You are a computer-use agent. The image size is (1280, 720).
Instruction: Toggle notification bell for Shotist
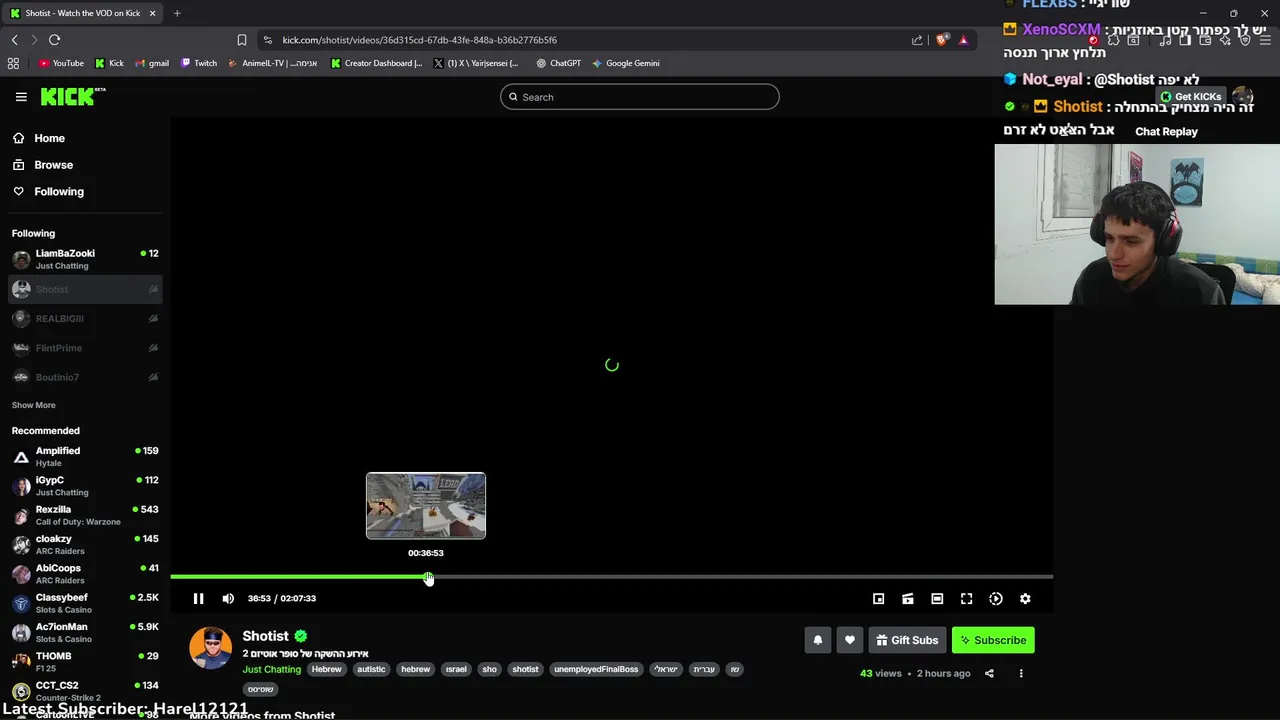tap(817, 640)
